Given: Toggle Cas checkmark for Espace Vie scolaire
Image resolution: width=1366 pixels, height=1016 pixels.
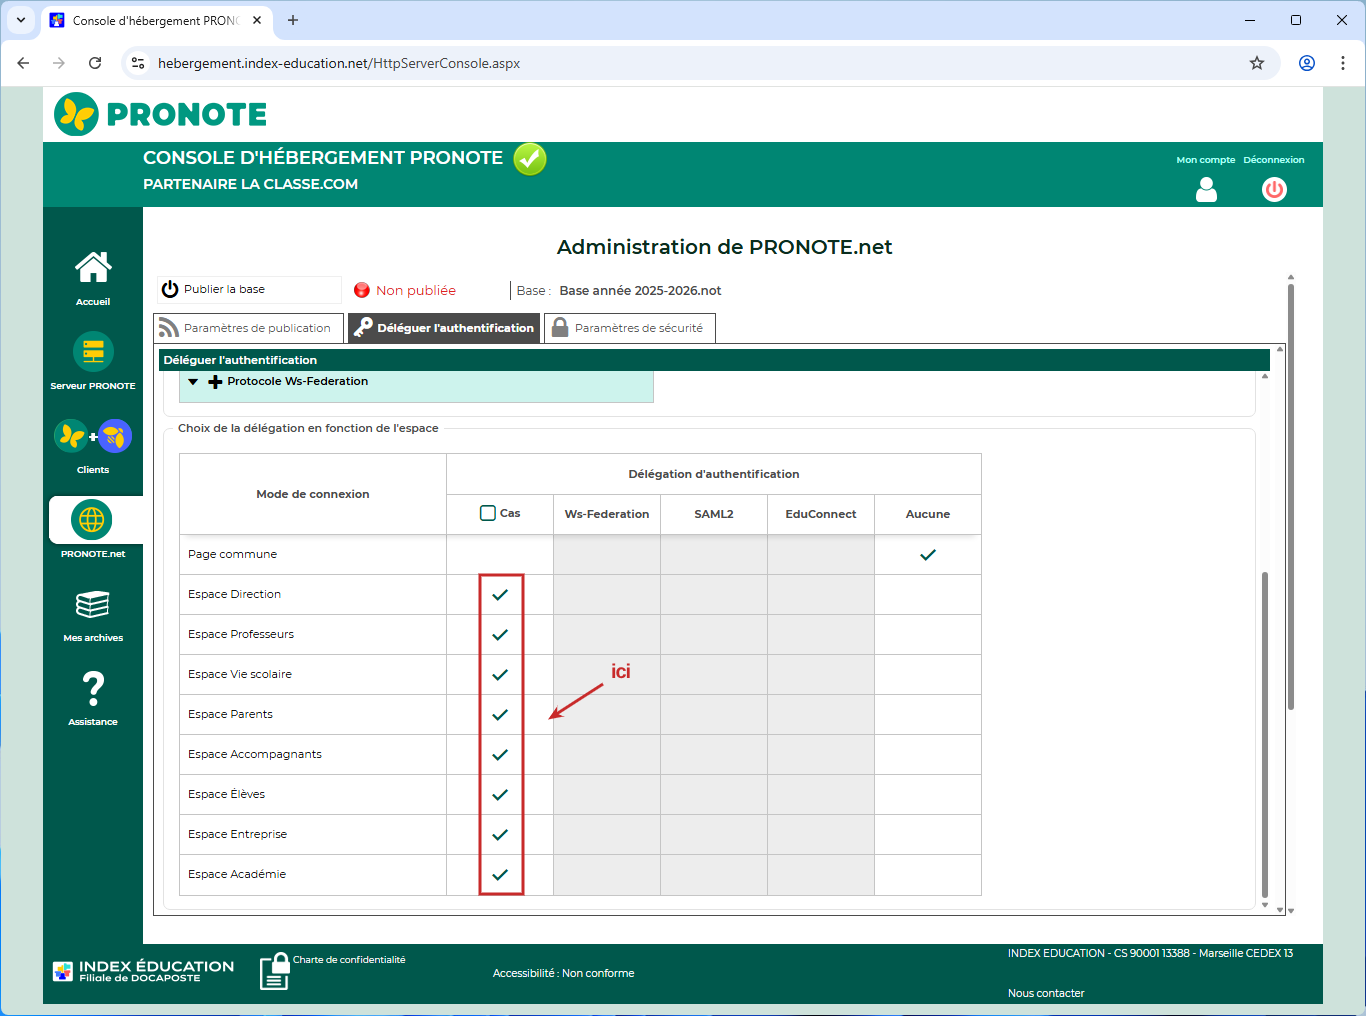Looking at the screenshot, I should [x=500, y=674].
